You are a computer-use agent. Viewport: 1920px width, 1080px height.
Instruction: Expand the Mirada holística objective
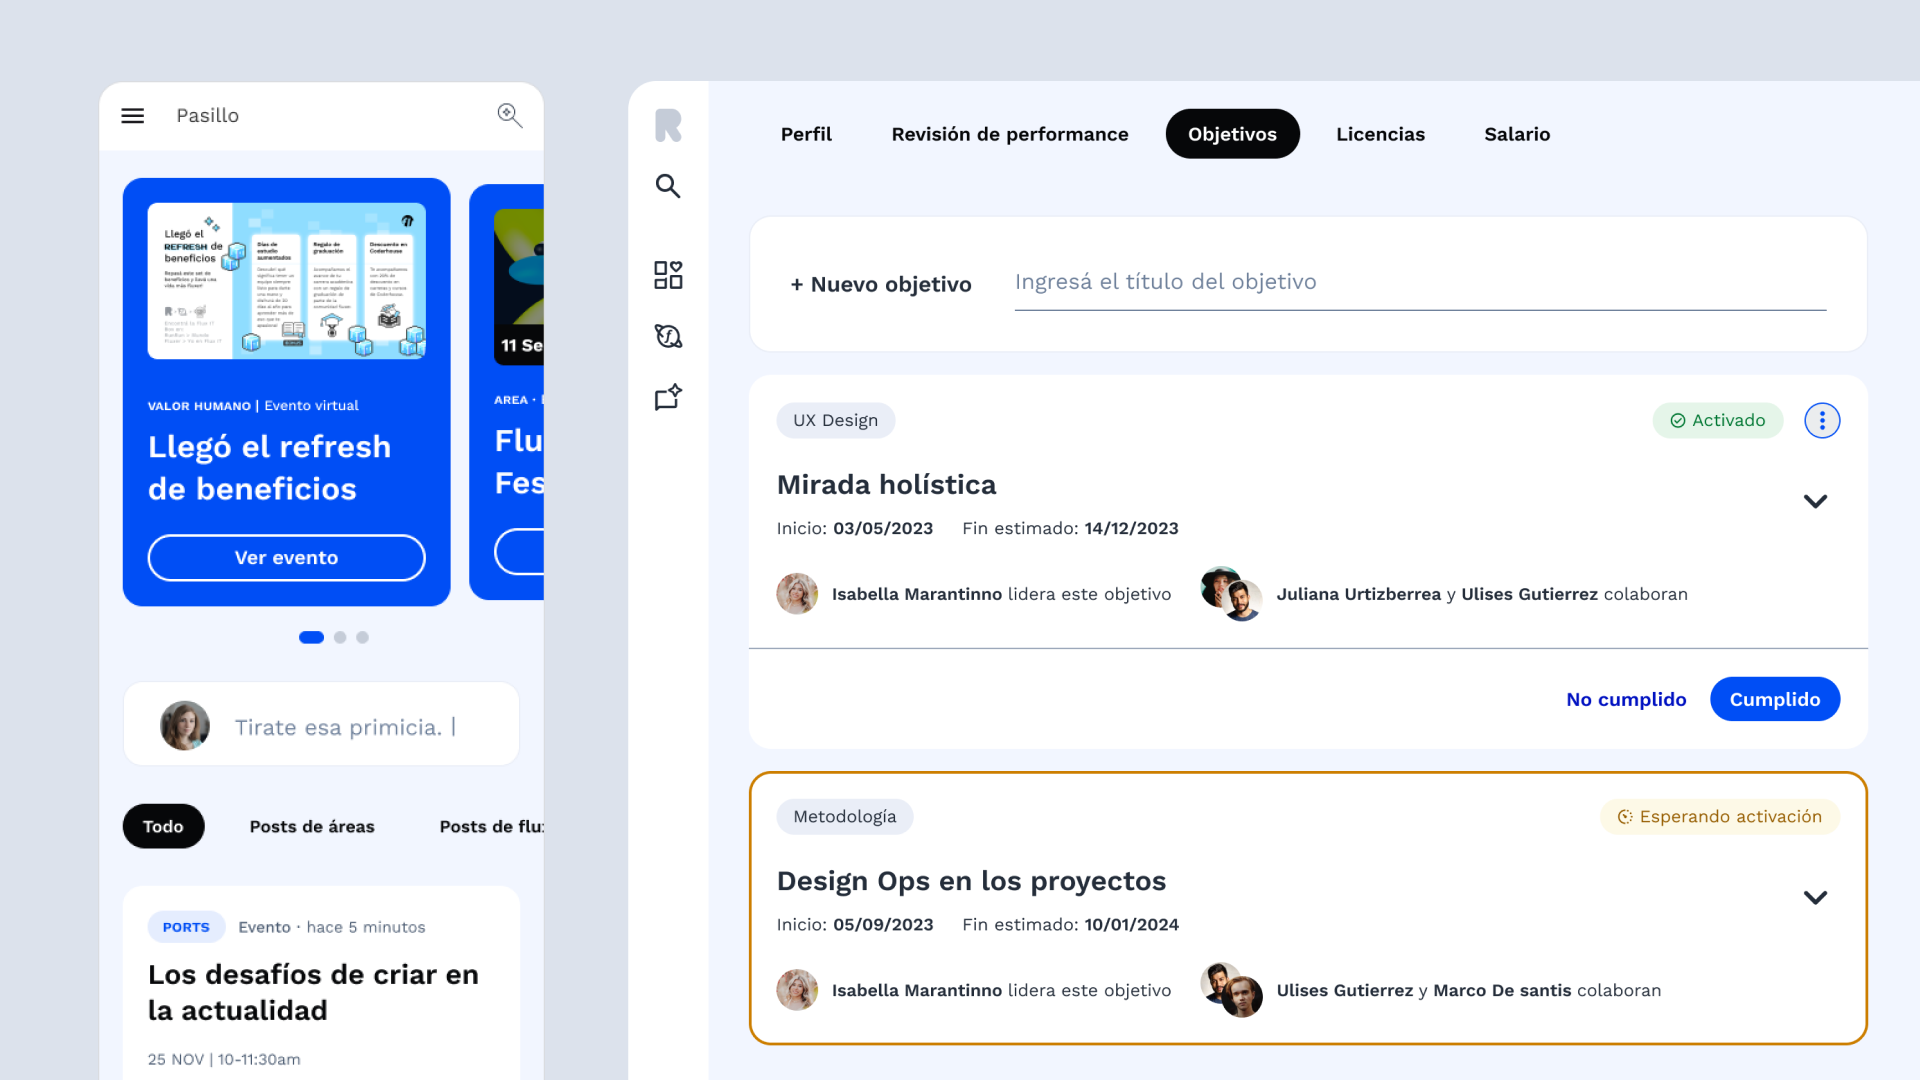(x=1815, y=501)
